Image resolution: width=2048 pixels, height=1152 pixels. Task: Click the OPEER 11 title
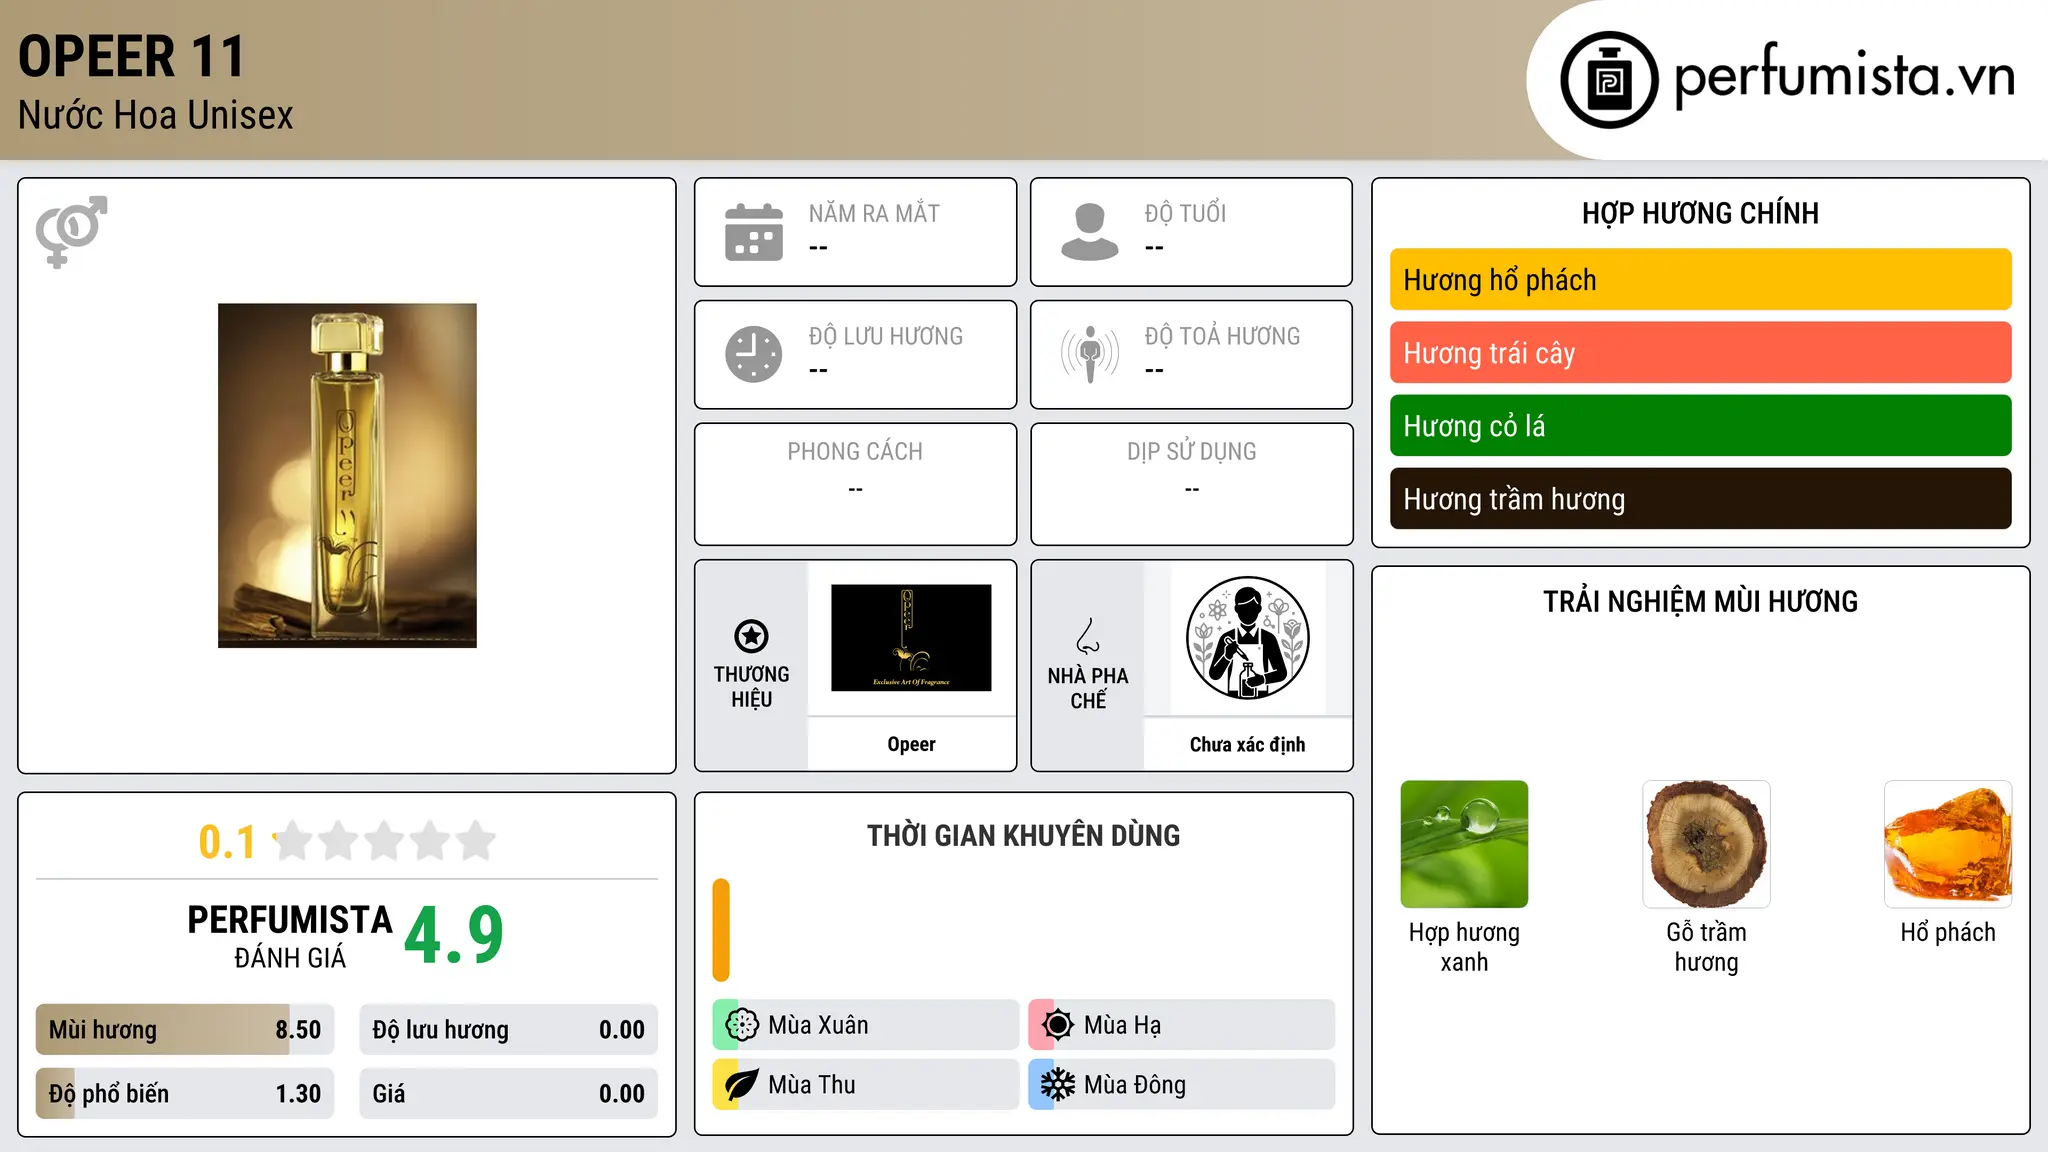[131, 56]
